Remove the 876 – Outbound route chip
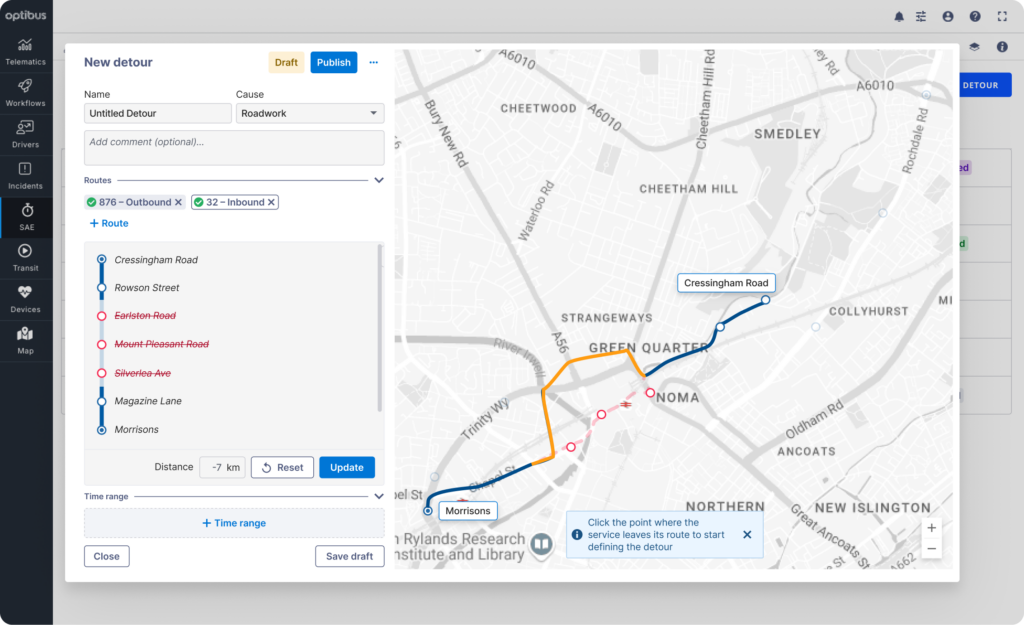 click(x=178, y=202)
